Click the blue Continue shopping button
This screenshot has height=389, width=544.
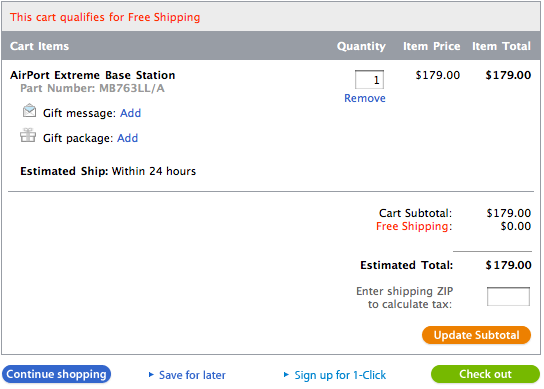(57, 374)
